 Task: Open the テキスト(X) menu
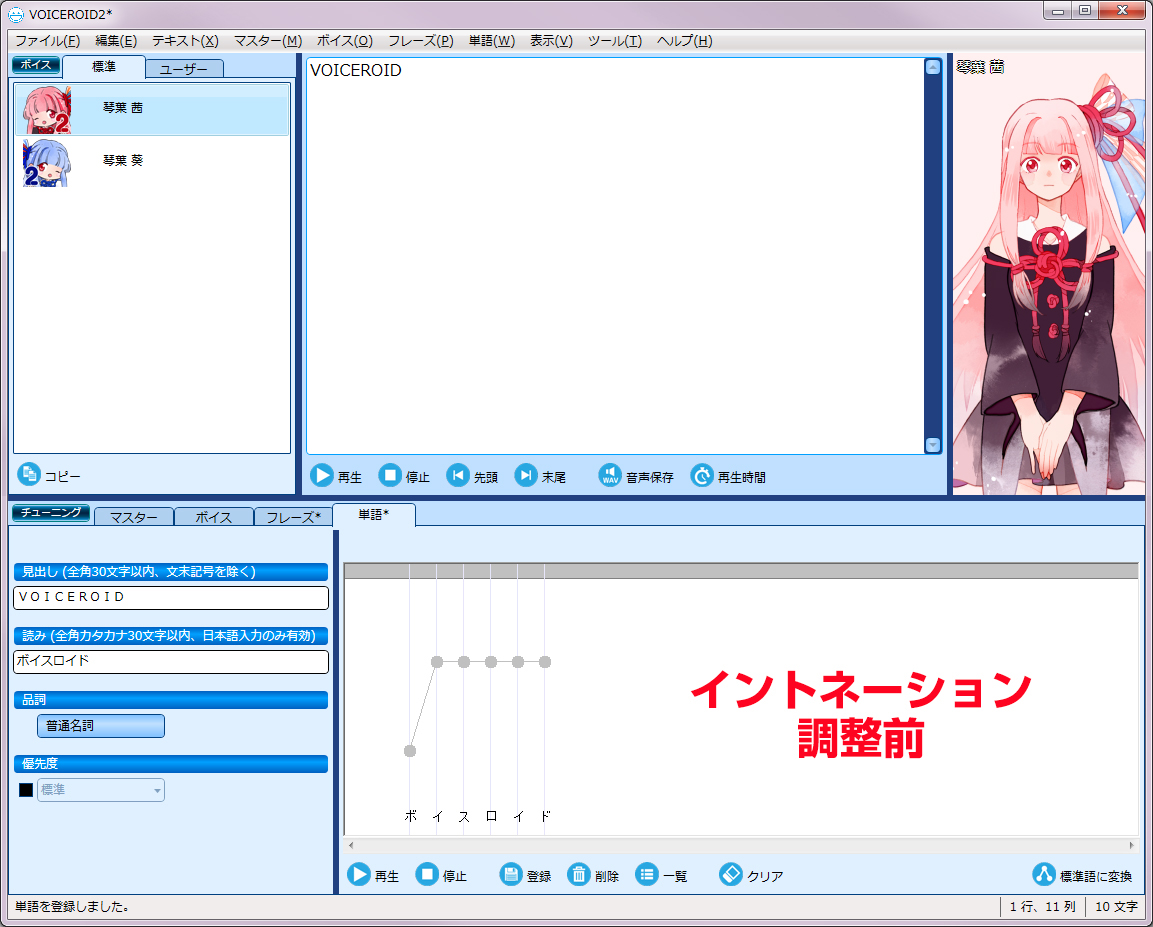185,40
